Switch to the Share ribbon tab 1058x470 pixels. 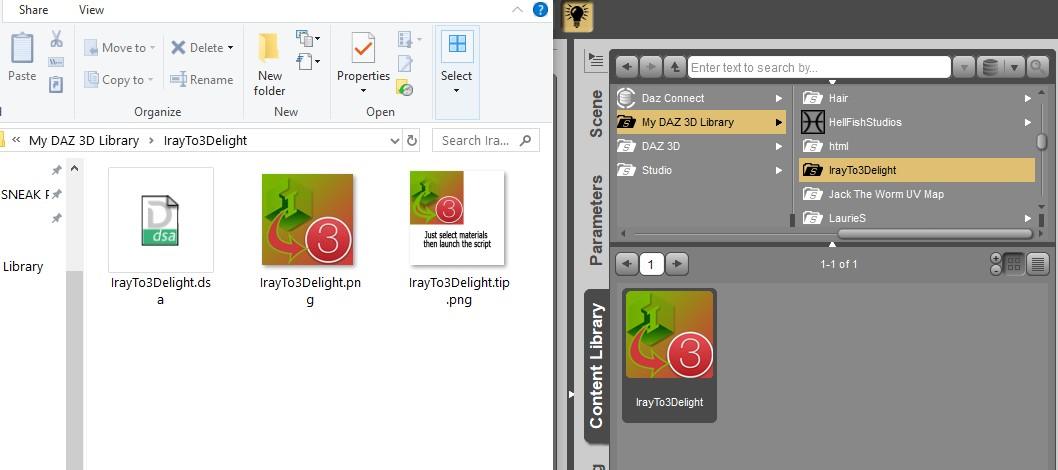point(33,9)
